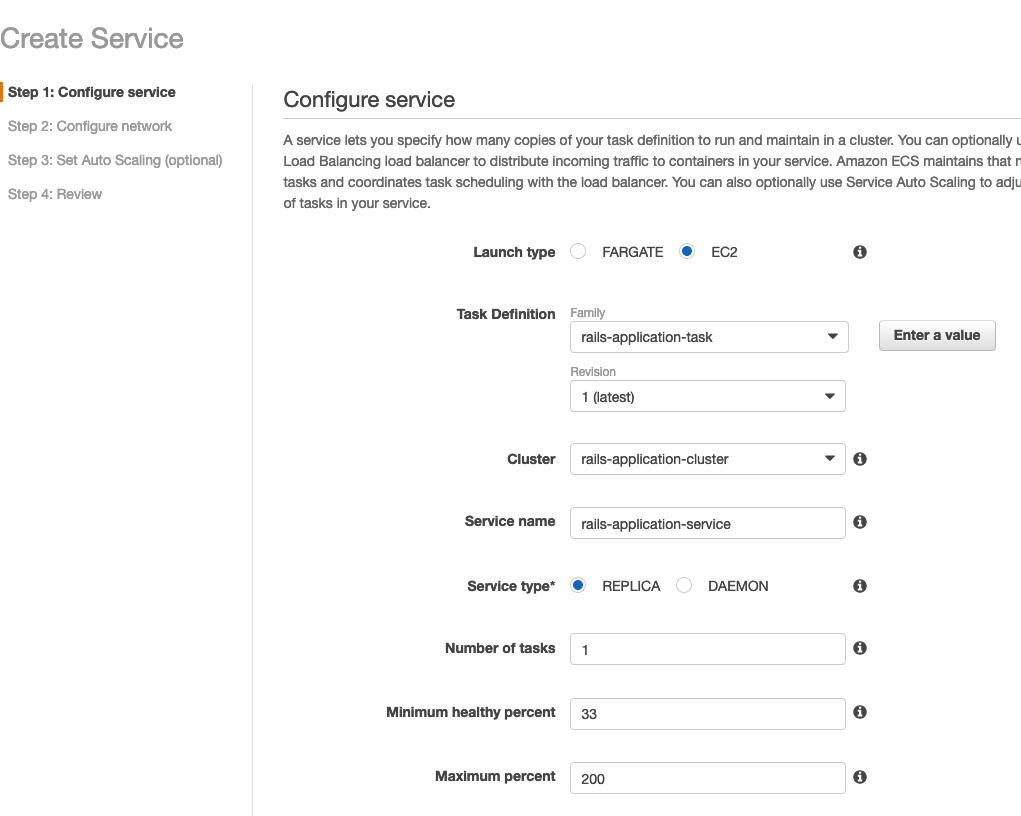Click the info icon beside Number of tasks
Image resolution: width=1021 pixels, height=816 pixels.
tap(860, 648)
